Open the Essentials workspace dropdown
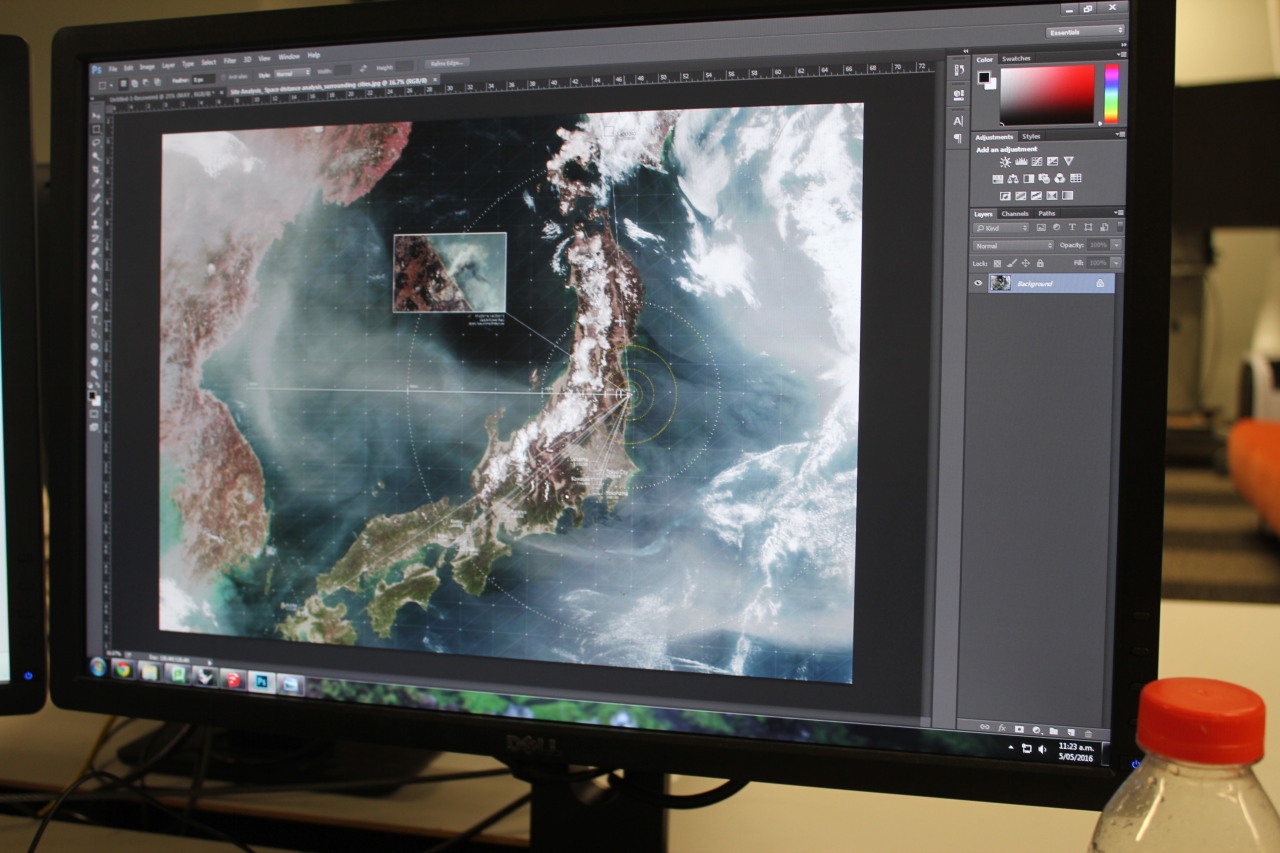Viewport: 1280px width, 853px height. coord(1084,32)
